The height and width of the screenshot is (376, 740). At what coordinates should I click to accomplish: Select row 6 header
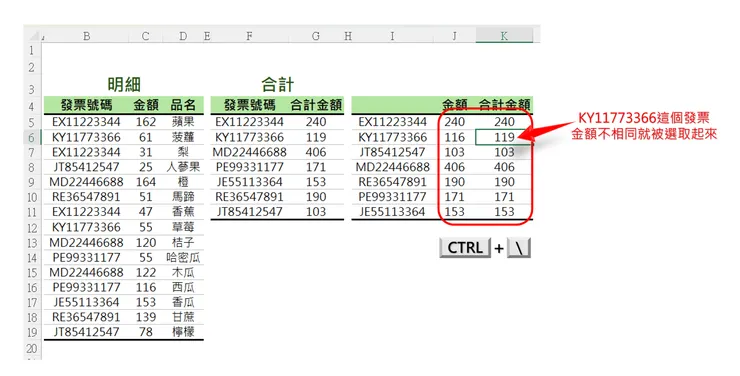(32, 137)
